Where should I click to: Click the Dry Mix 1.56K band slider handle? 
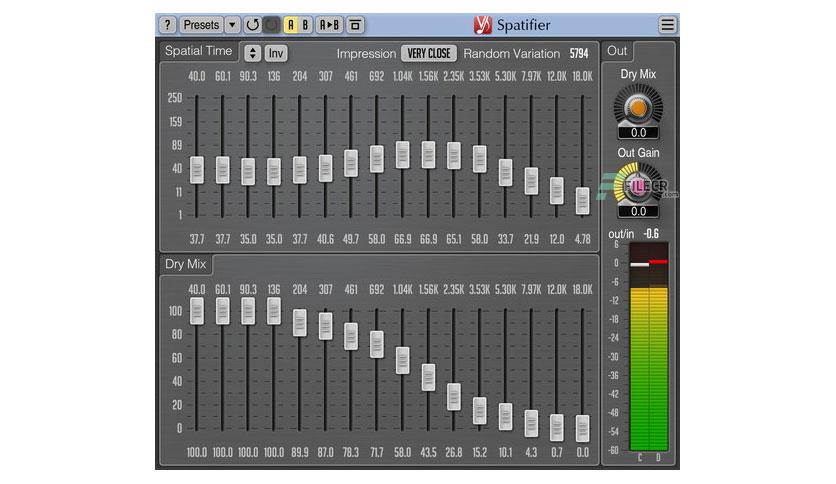pyautogui.click(x=428, y=377)
